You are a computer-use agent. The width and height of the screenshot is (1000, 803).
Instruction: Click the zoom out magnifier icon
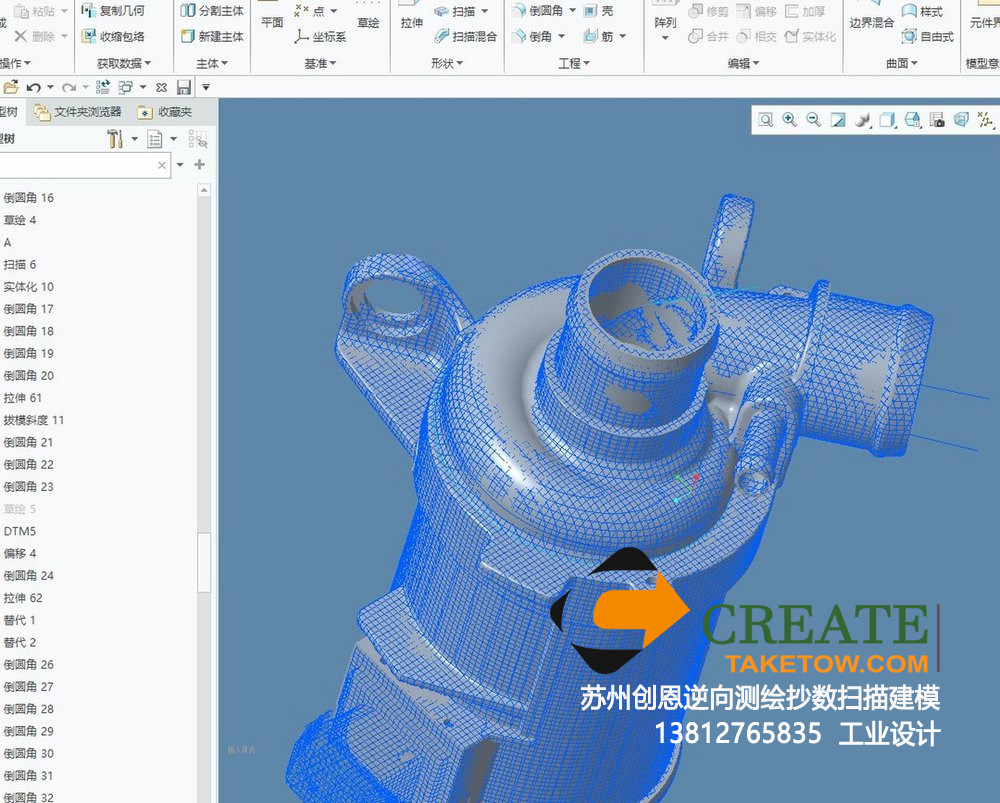(x=813, y=120)
